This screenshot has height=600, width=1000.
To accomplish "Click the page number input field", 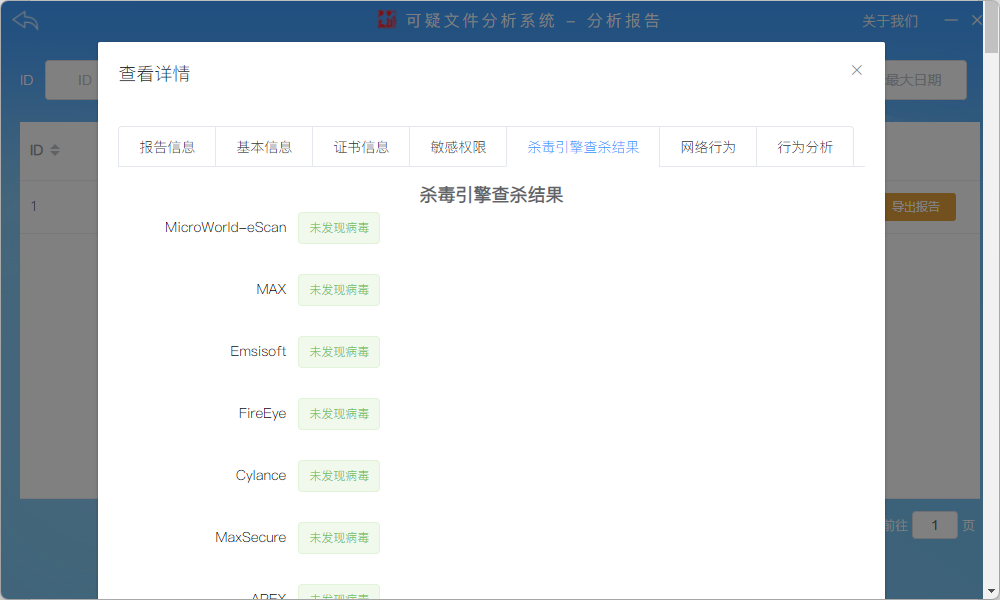I will coord(934,525).
